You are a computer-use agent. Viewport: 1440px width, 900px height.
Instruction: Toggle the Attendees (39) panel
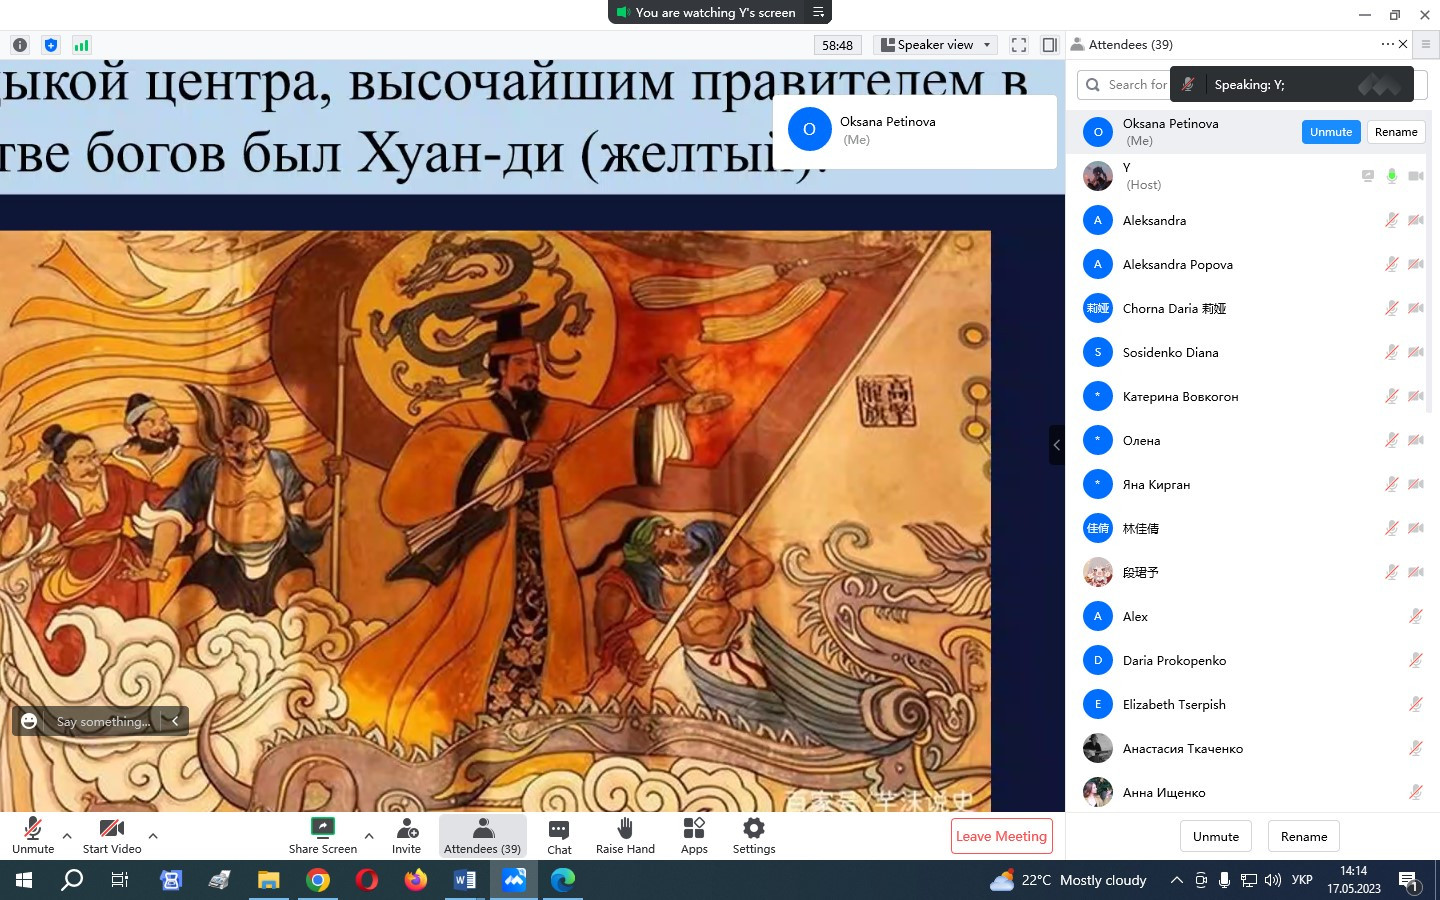483,835
